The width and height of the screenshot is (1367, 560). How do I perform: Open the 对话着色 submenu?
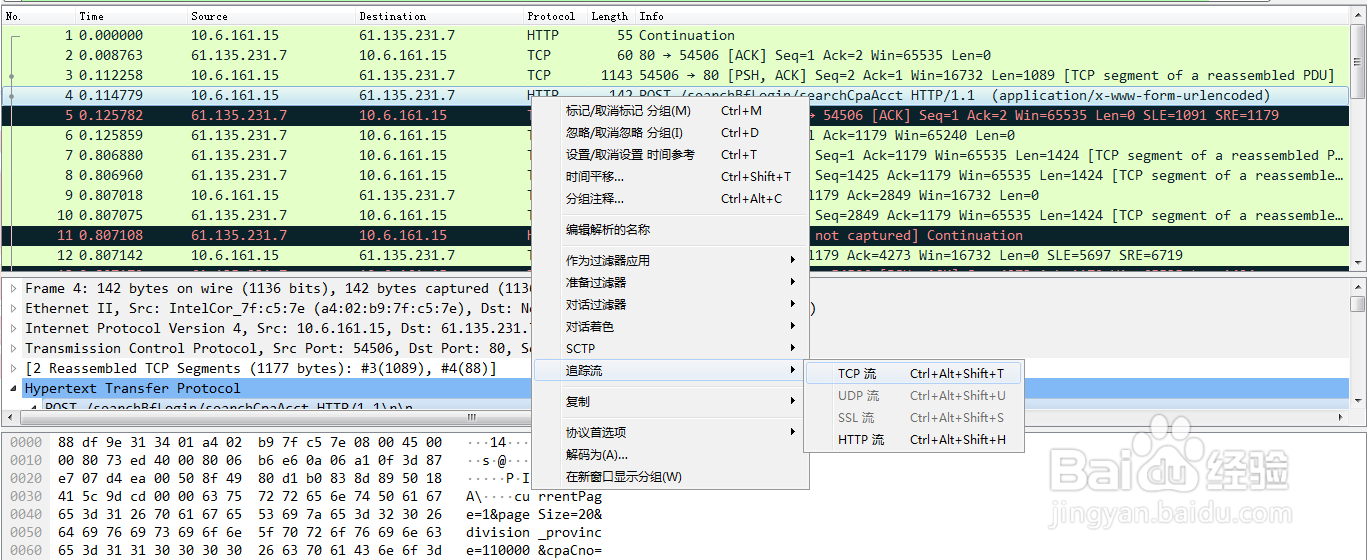[668, 327]
